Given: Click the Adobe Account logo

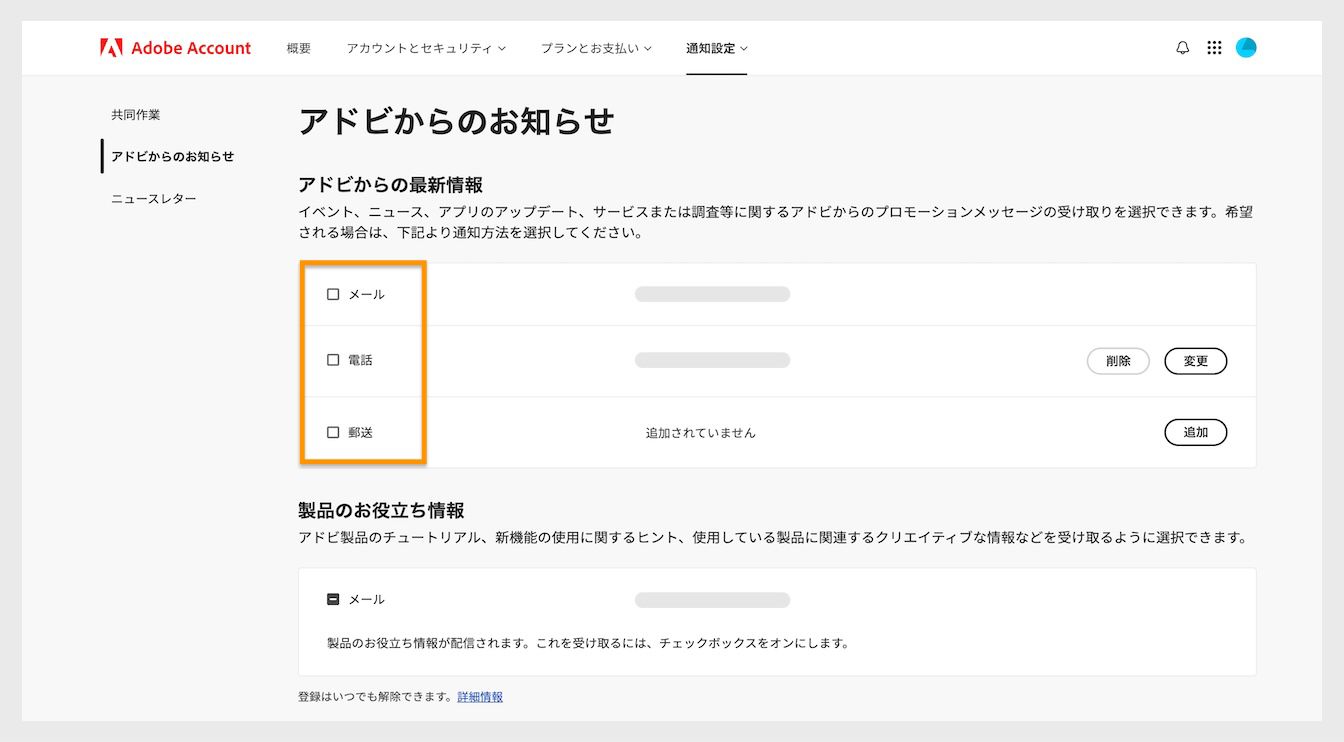Looking at the screenshot, I should (x=175, y=47).
